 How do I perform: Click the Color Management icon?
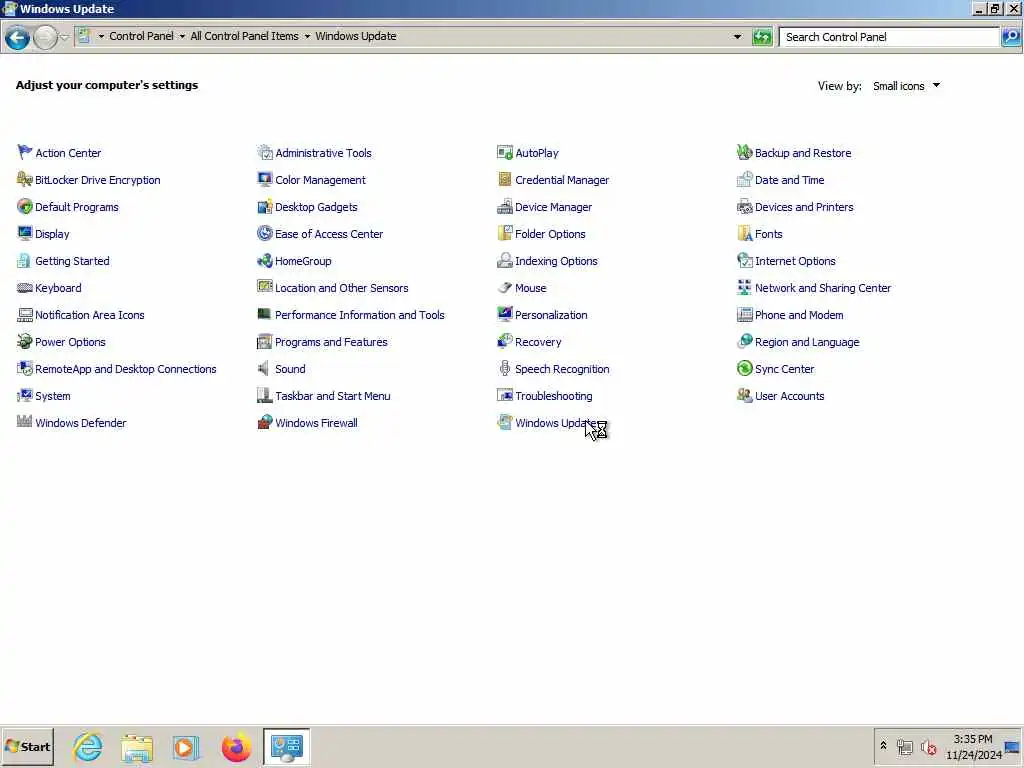[x=264, y=179]
